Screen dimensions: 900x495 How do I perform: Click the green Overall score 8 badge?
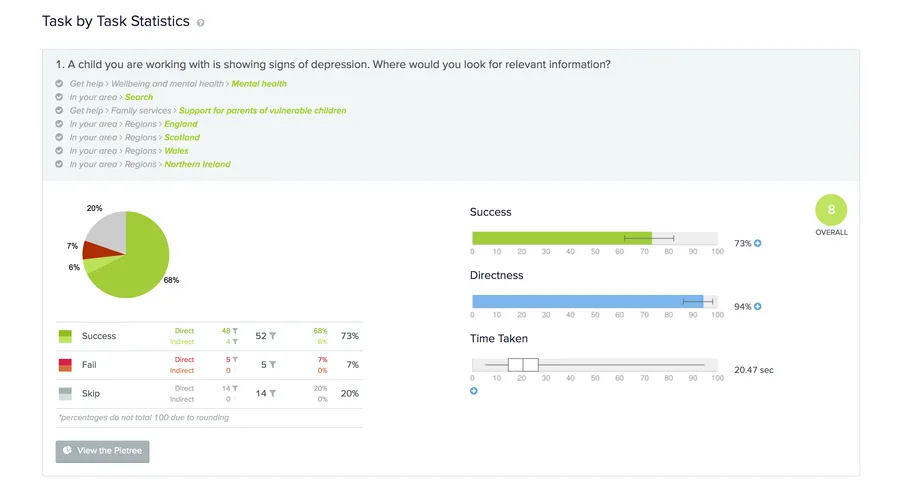point(831,210)
